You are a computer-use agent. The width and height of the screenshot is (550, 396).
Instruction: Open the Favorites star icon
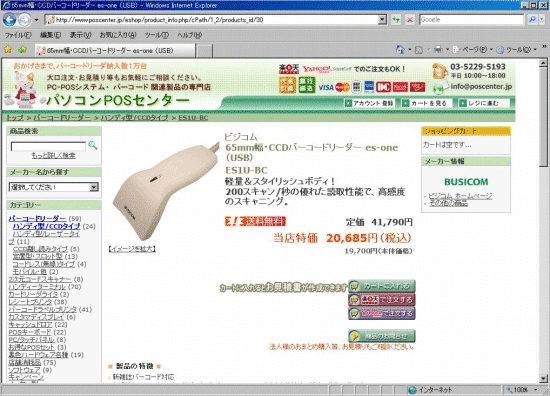(8, 50)
